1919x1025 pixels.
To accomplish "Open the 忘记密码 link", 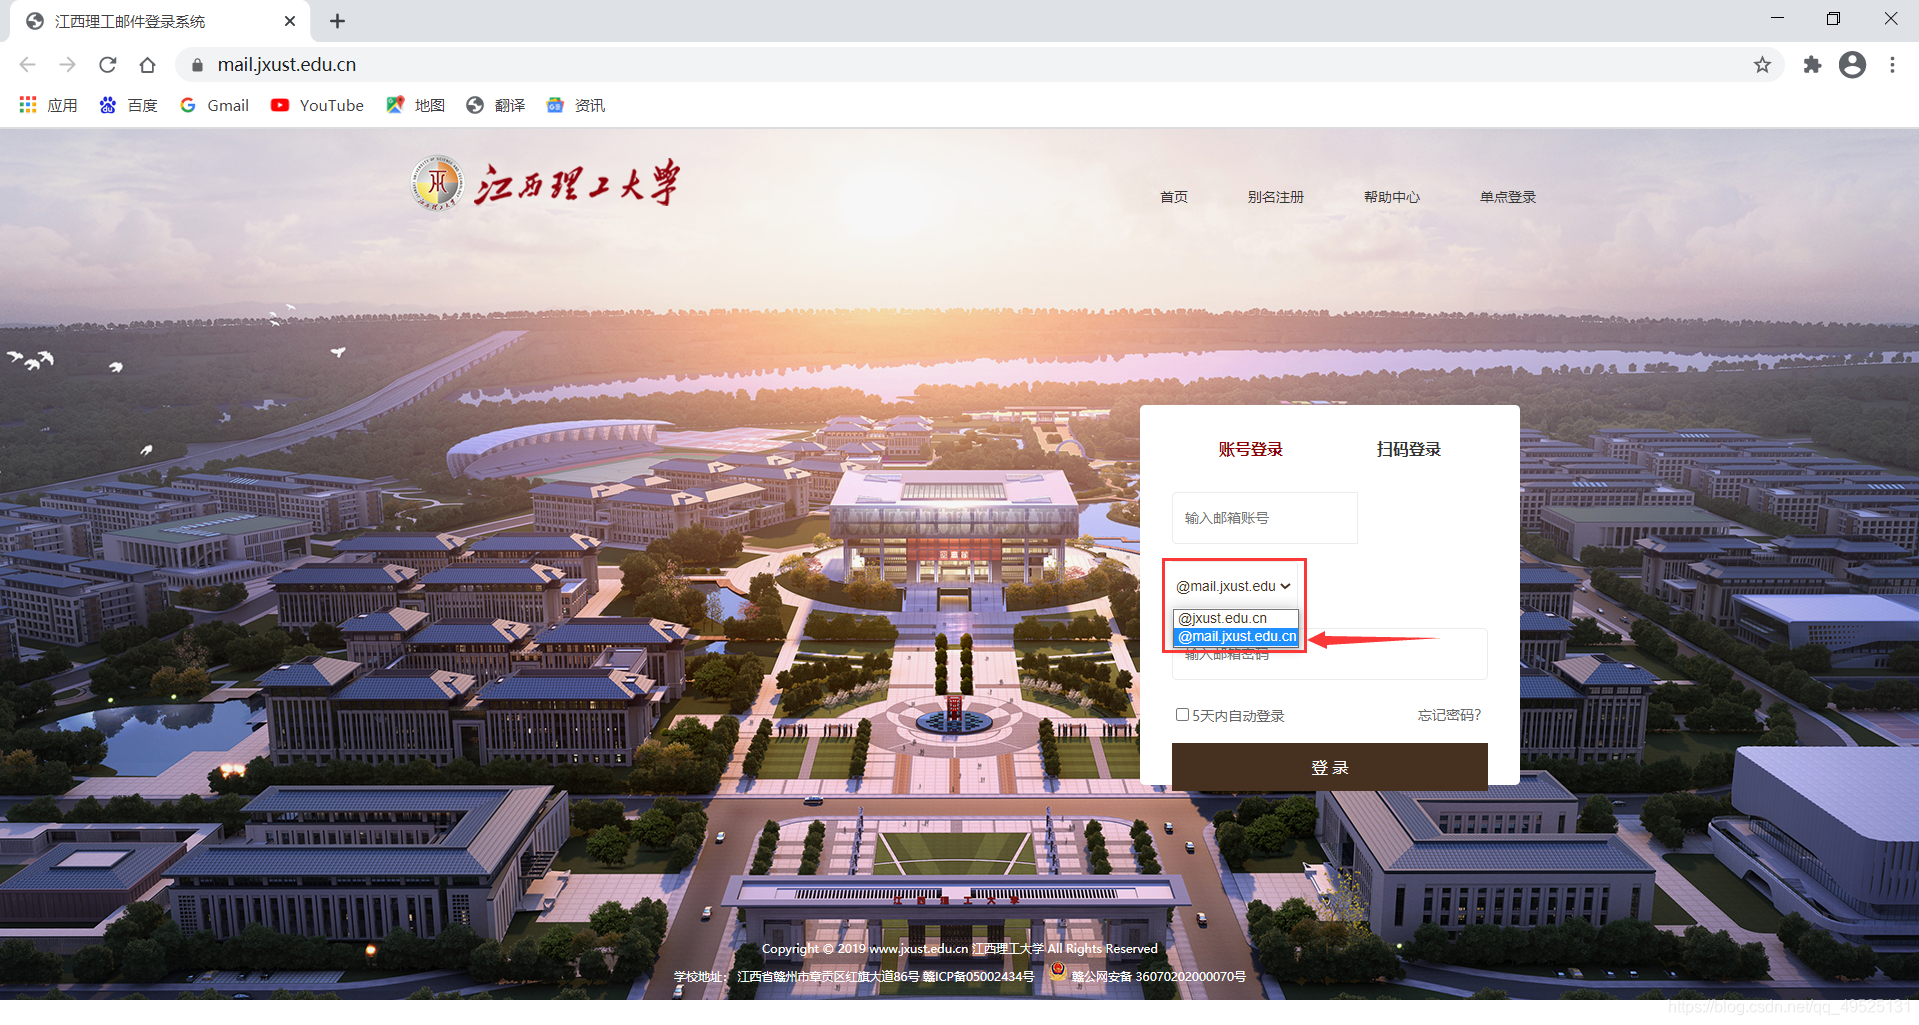I will click(x=1447, y=714).
